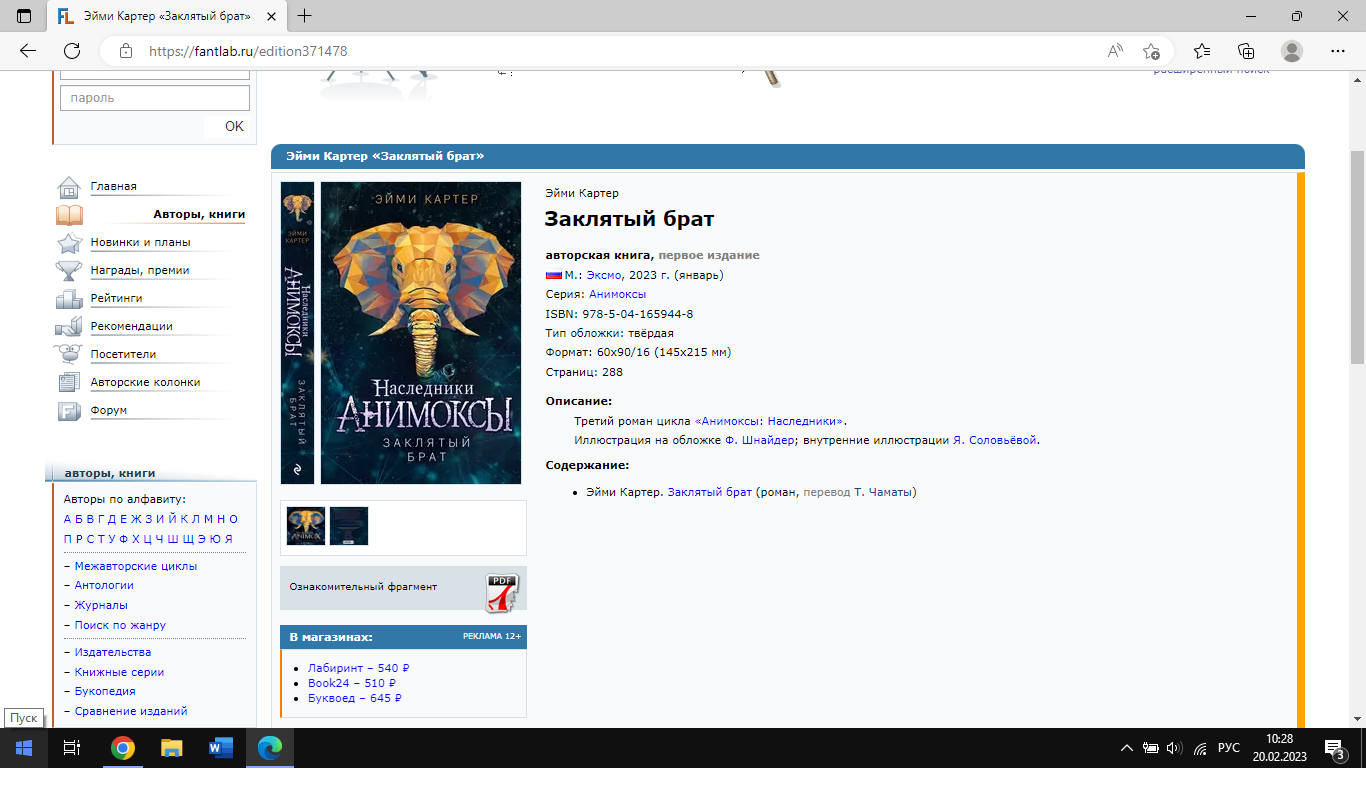Reload the page with refresh button
This screenshot has width=1366, height=800.
(72, 51)
